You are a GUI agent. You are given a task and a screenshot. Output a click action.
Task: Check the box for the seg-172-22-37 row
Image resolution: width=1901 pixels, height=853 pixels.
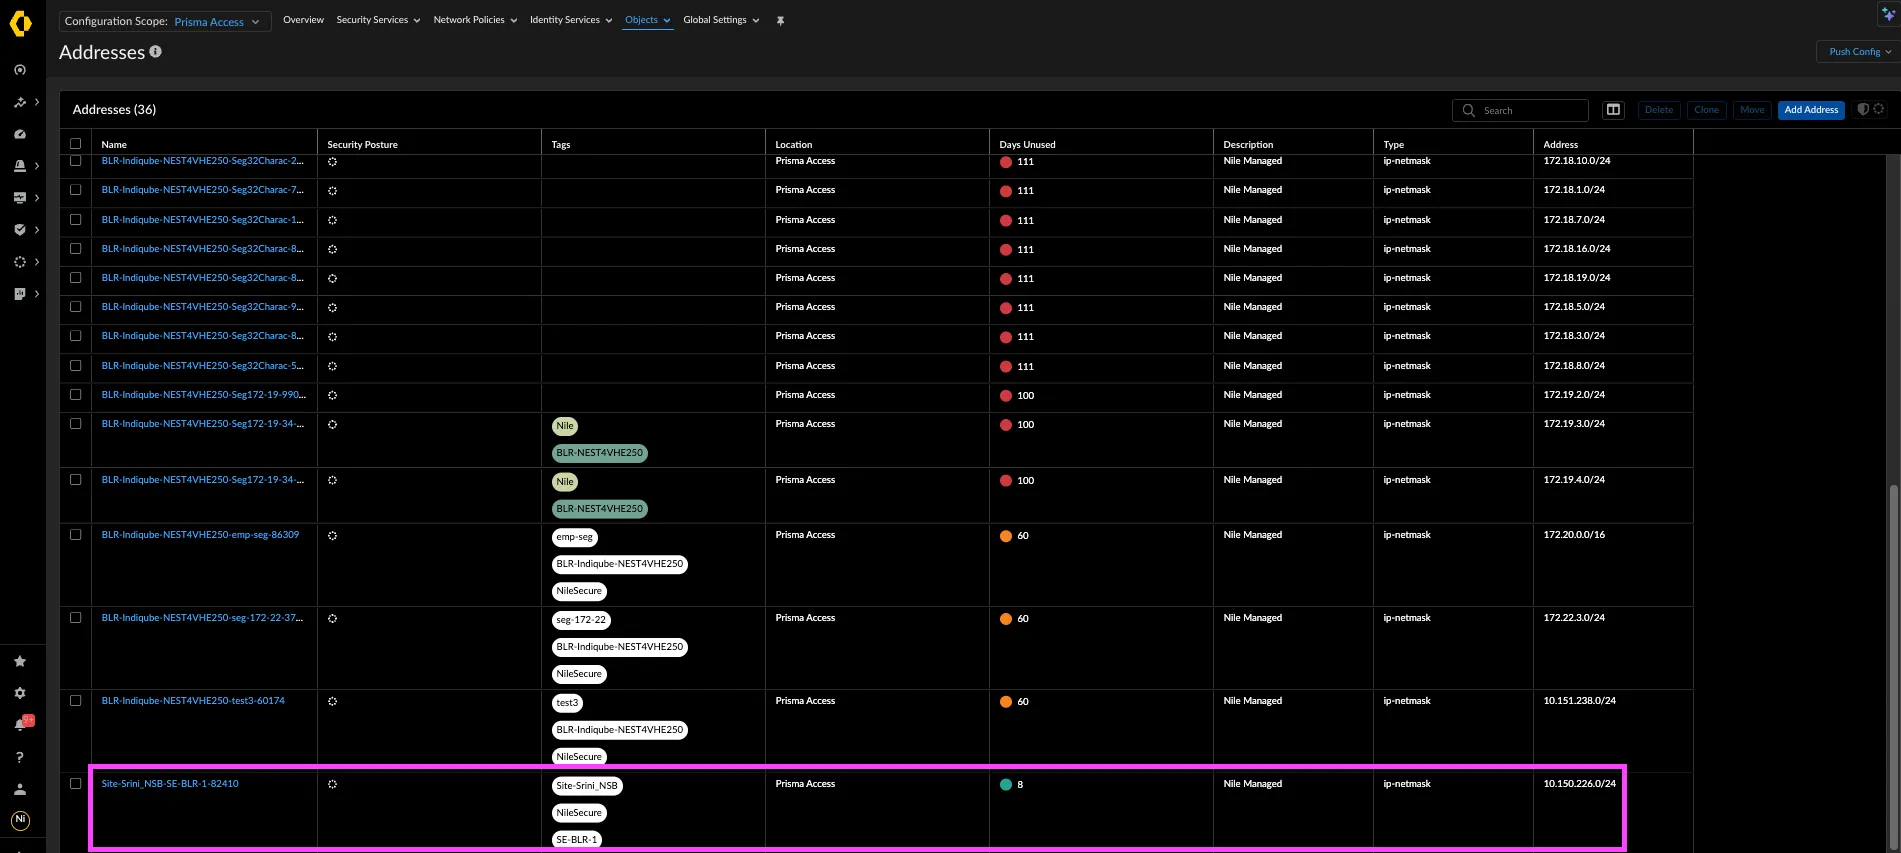click(75, 618)
